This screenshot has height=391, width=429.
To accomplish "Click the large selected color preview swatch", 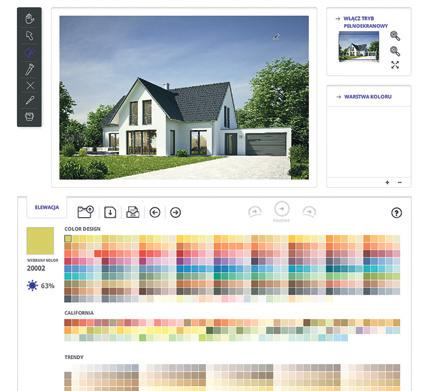I will coord(40,241).
